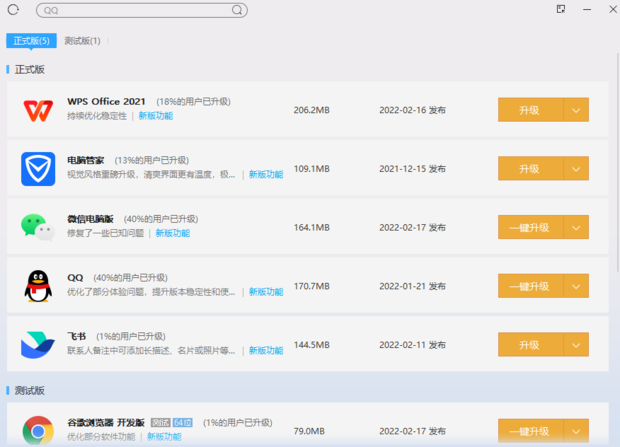This screenshot has width=620, height=447.
Task: Expand upgrade options arrow for 微信电脑版
Action: 576,227
